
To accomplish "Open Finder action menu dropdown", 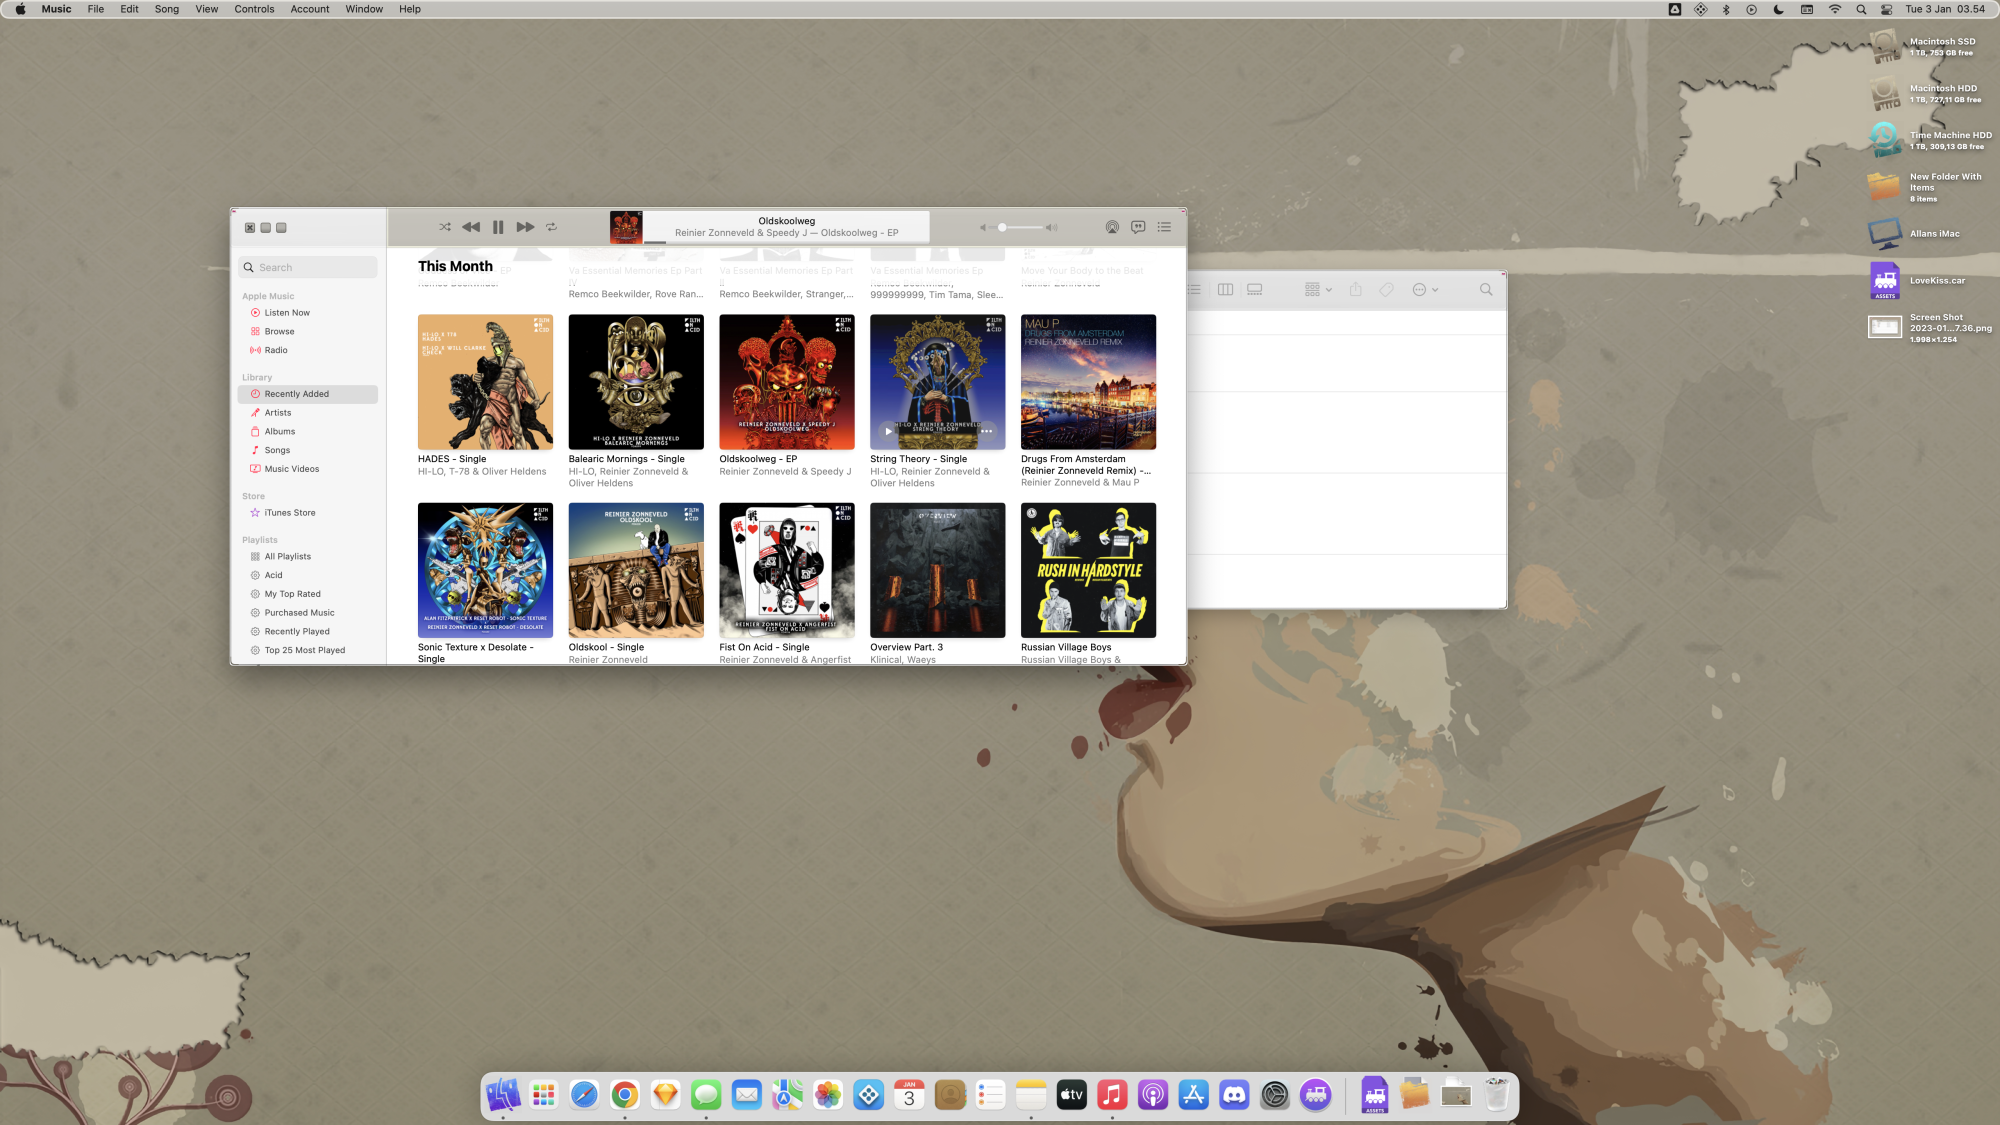I will [x=1425, y=290].
